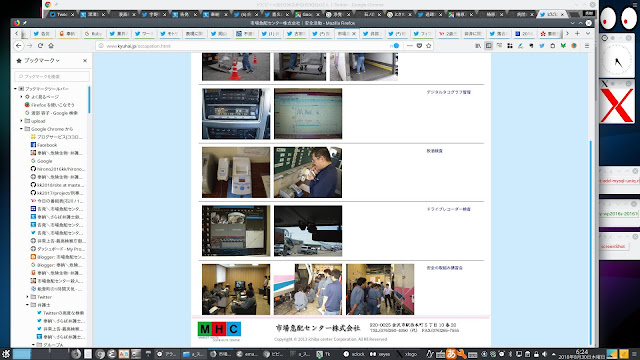Close the active 市場 tab
This screenshot has width=640, height=360.
(354, 34)
